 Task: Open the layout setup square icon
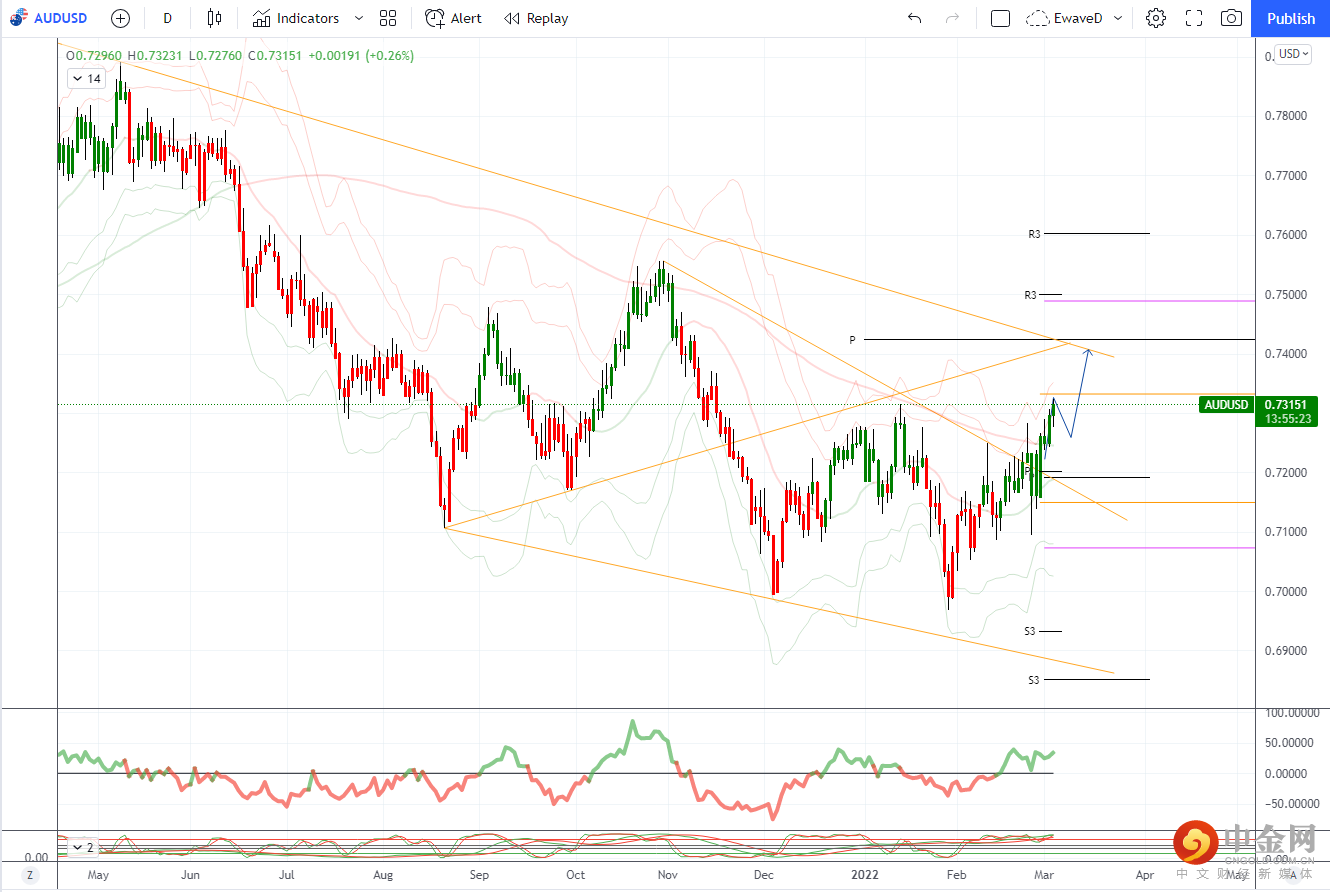pos(1000,18)
